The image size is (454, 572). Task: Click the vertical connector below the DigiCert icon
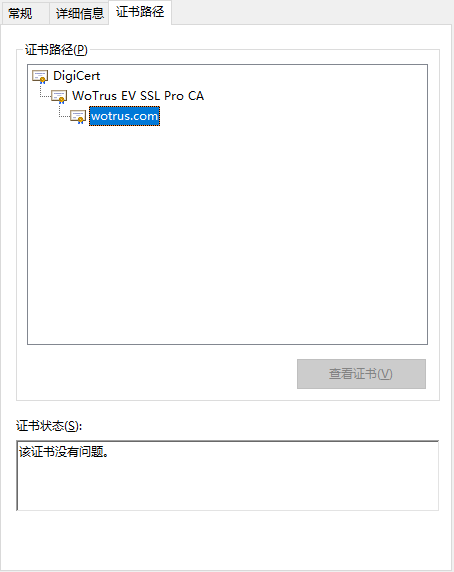(x=40, y=90)
